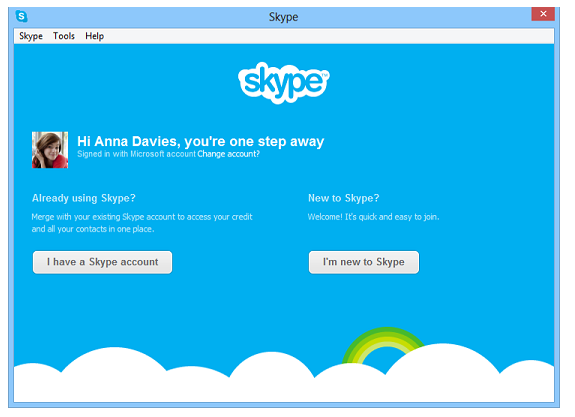Select the "I'm new to Skype" button
The image size is (575, 417).
point(364,262)
